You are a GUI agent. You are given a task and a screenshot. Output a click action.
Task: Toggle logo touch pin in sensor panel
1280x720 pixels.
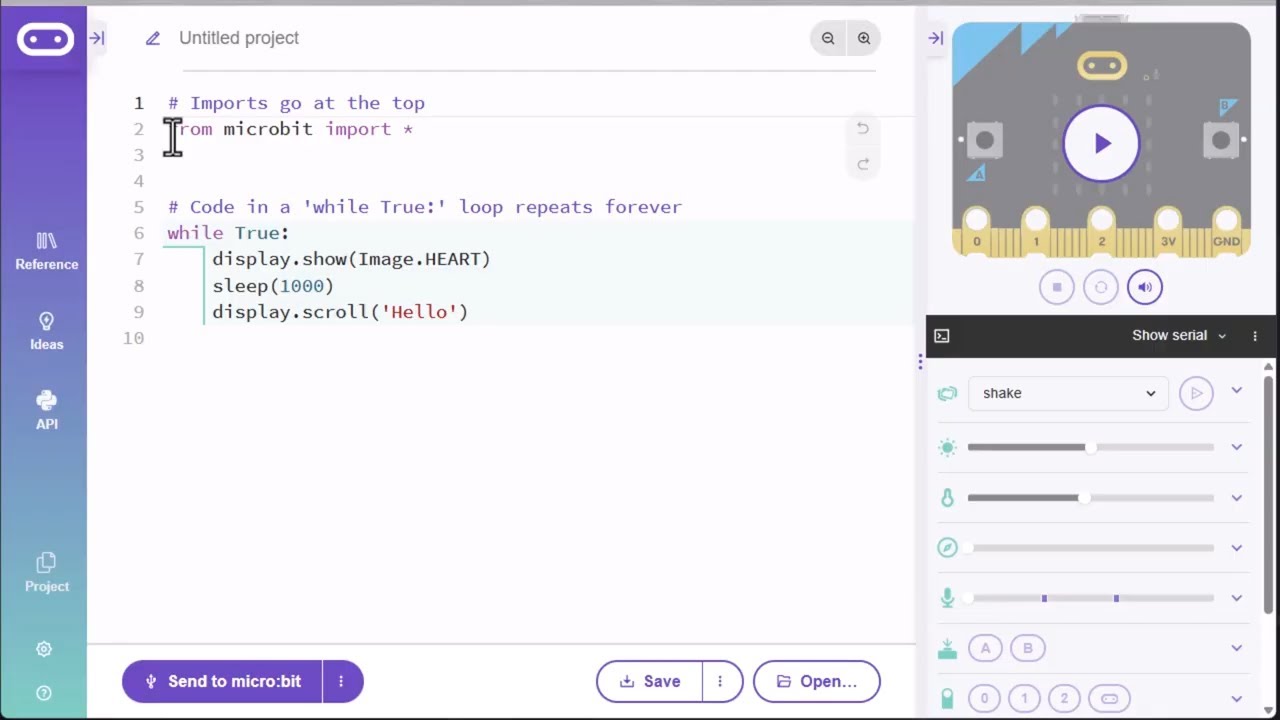[1109, 698]
